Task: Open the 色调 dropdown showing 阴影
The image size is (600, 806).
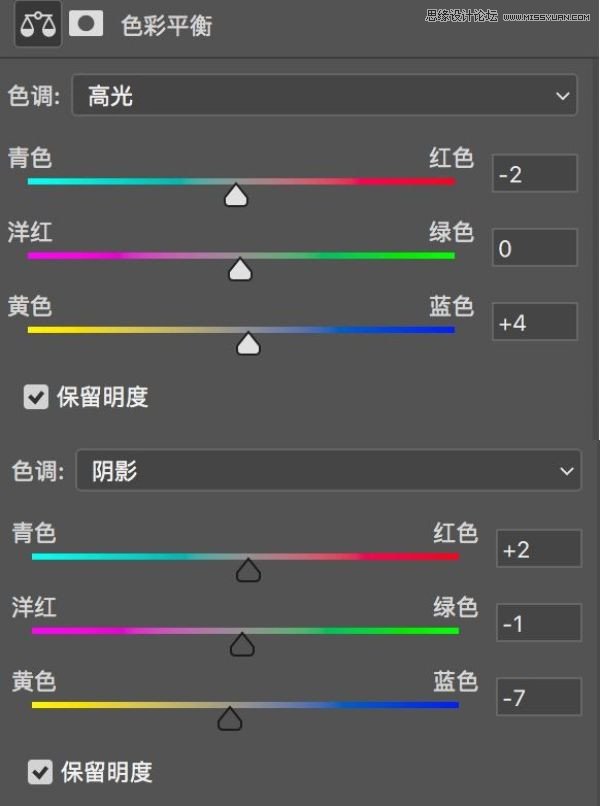Action: tap(328, 470)
